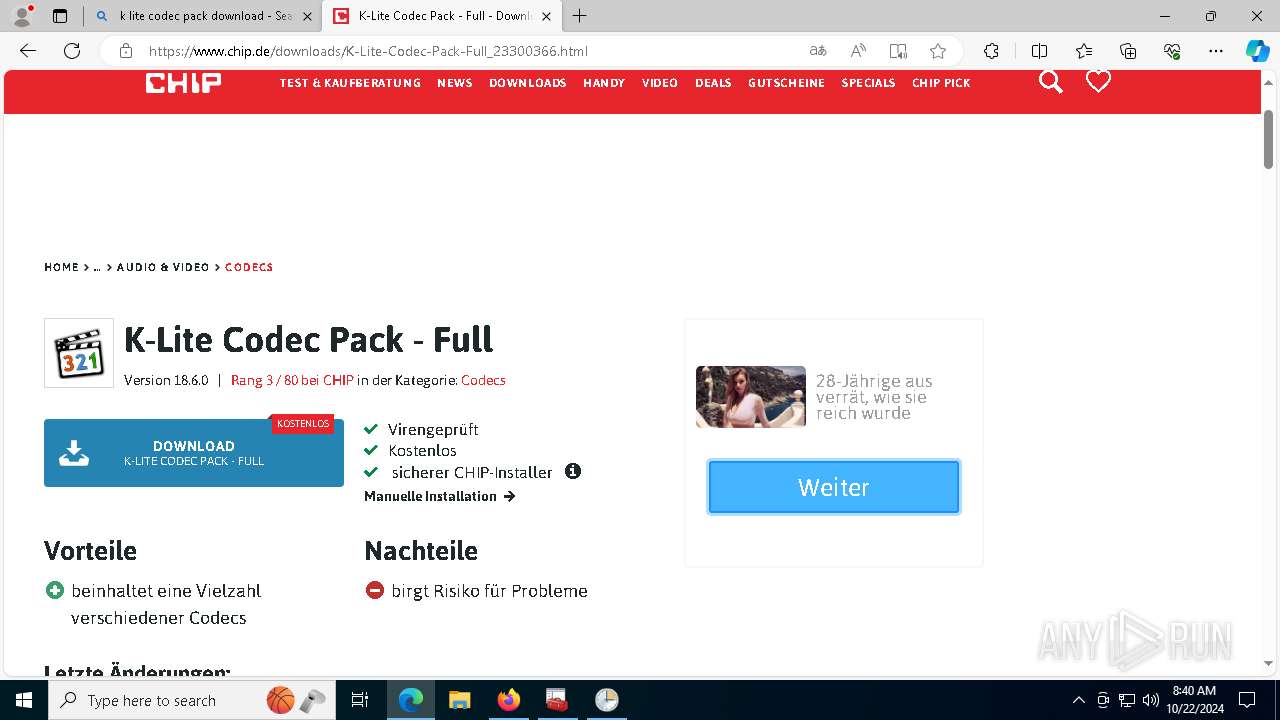Go to Home breadcrumb
The width and height of the screenshot is (1280, 720).
tap(61, 267)
